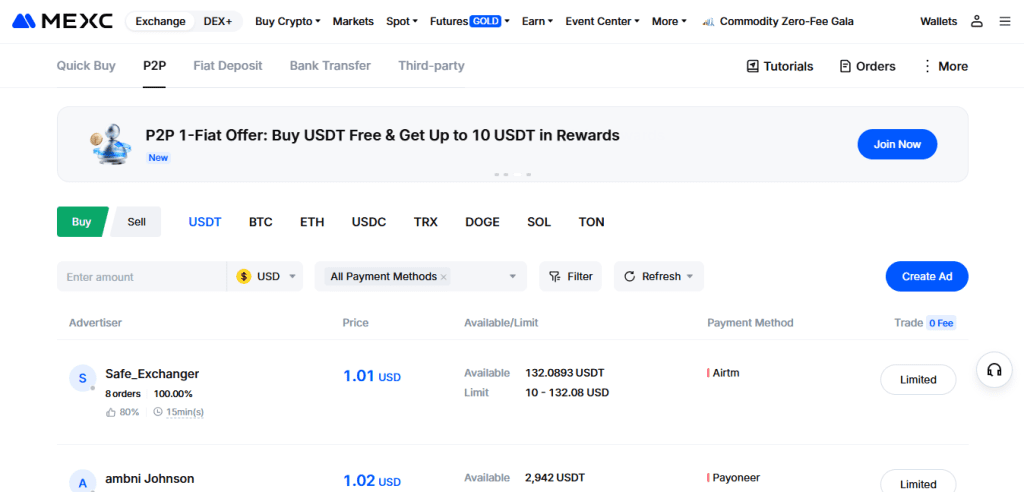This screenshot has width=1024, height=492.
Task: Click the 15min(s) clock indicator
Action: [178, 412]
